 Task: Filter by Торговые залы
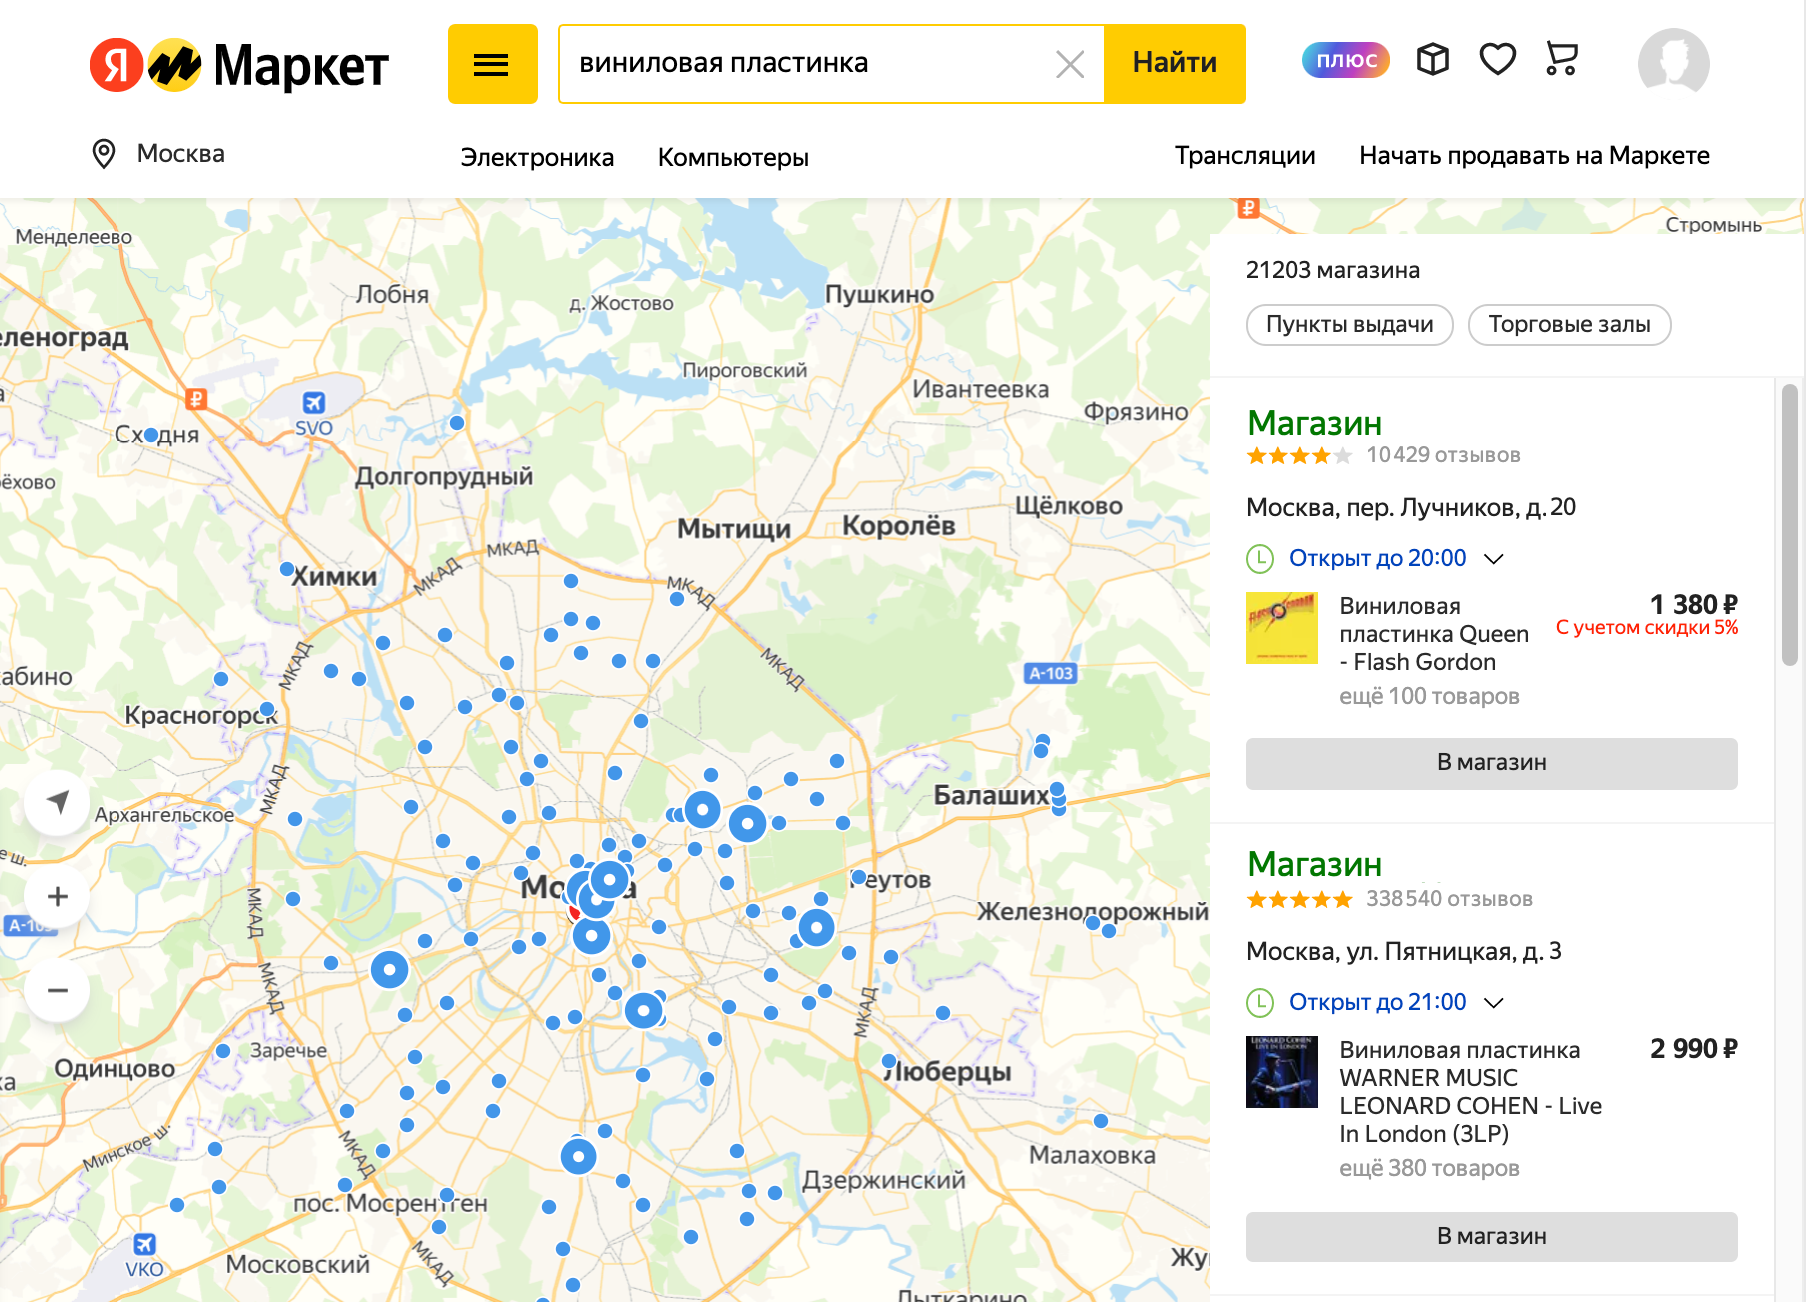coord(1569,325)
